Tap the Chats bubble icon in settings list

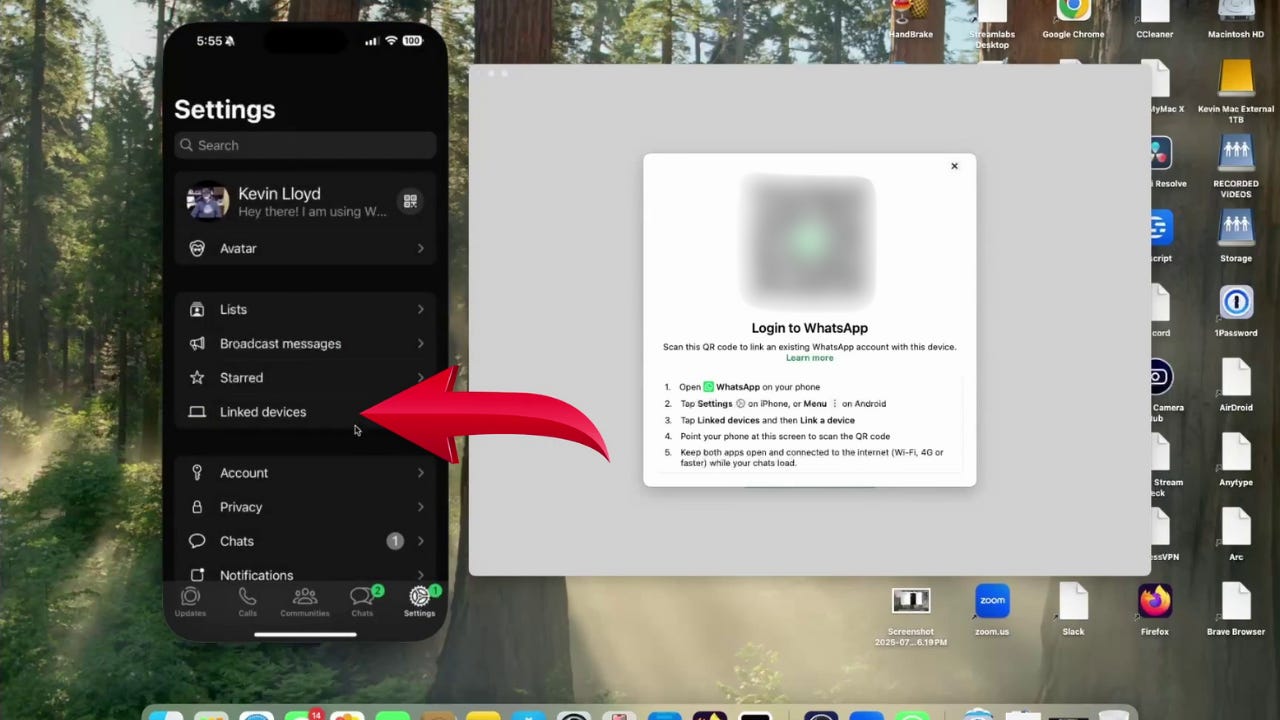click(197, 541)
